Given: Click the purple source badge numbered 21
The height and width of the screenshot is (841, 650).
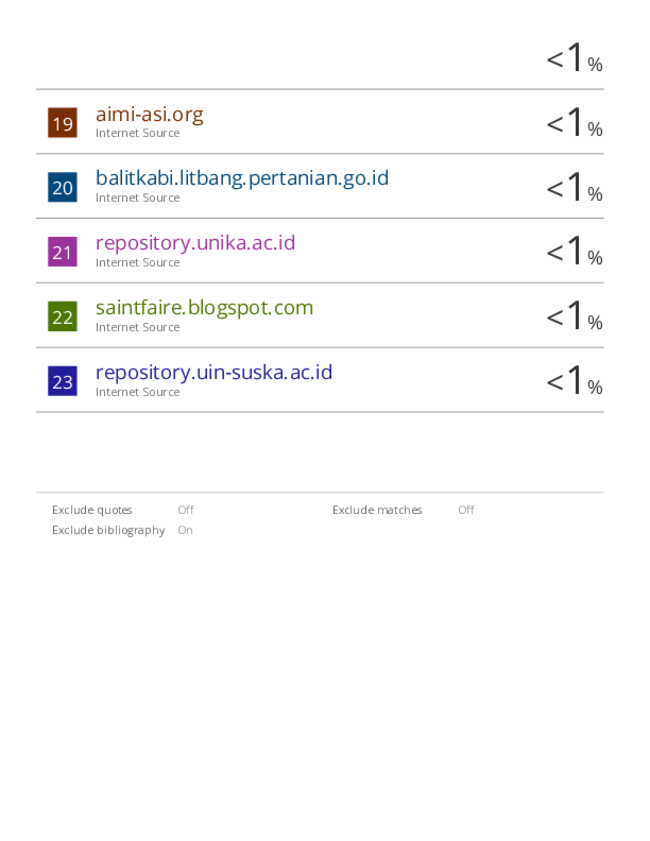Looking at the screenshot, I should click(62, 252).
